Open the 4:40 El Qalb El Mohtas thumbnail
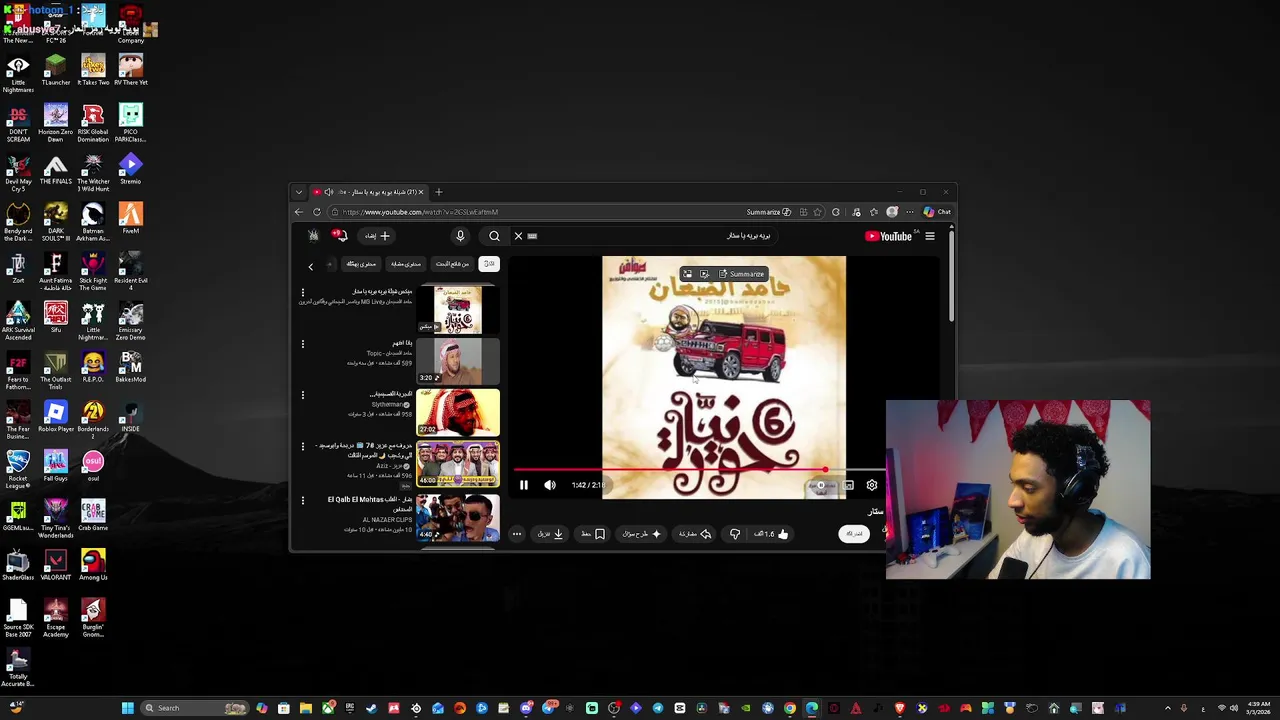This screenshot has width=1280, height=720. tap(458, 517)
